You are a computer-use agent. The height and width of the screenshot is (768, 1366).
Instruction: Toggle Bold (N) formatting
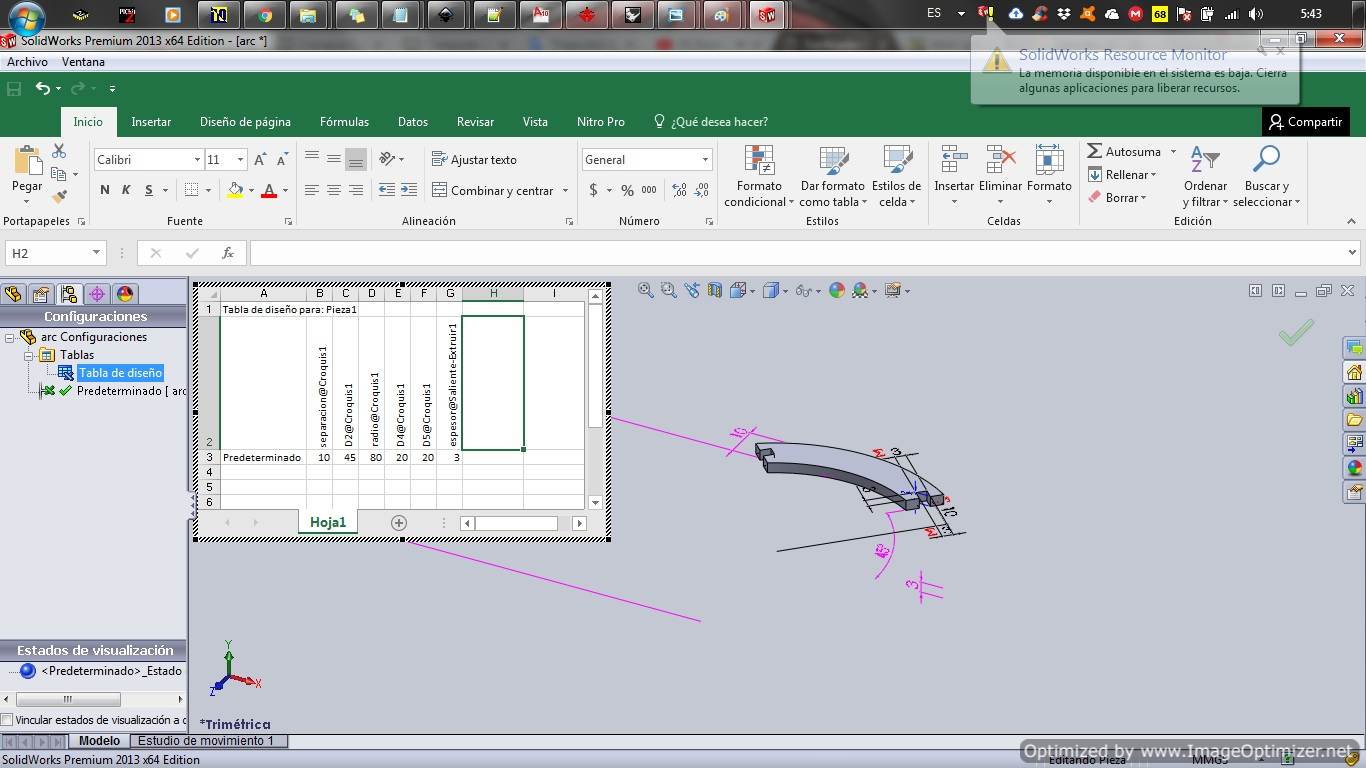point(105,190)
